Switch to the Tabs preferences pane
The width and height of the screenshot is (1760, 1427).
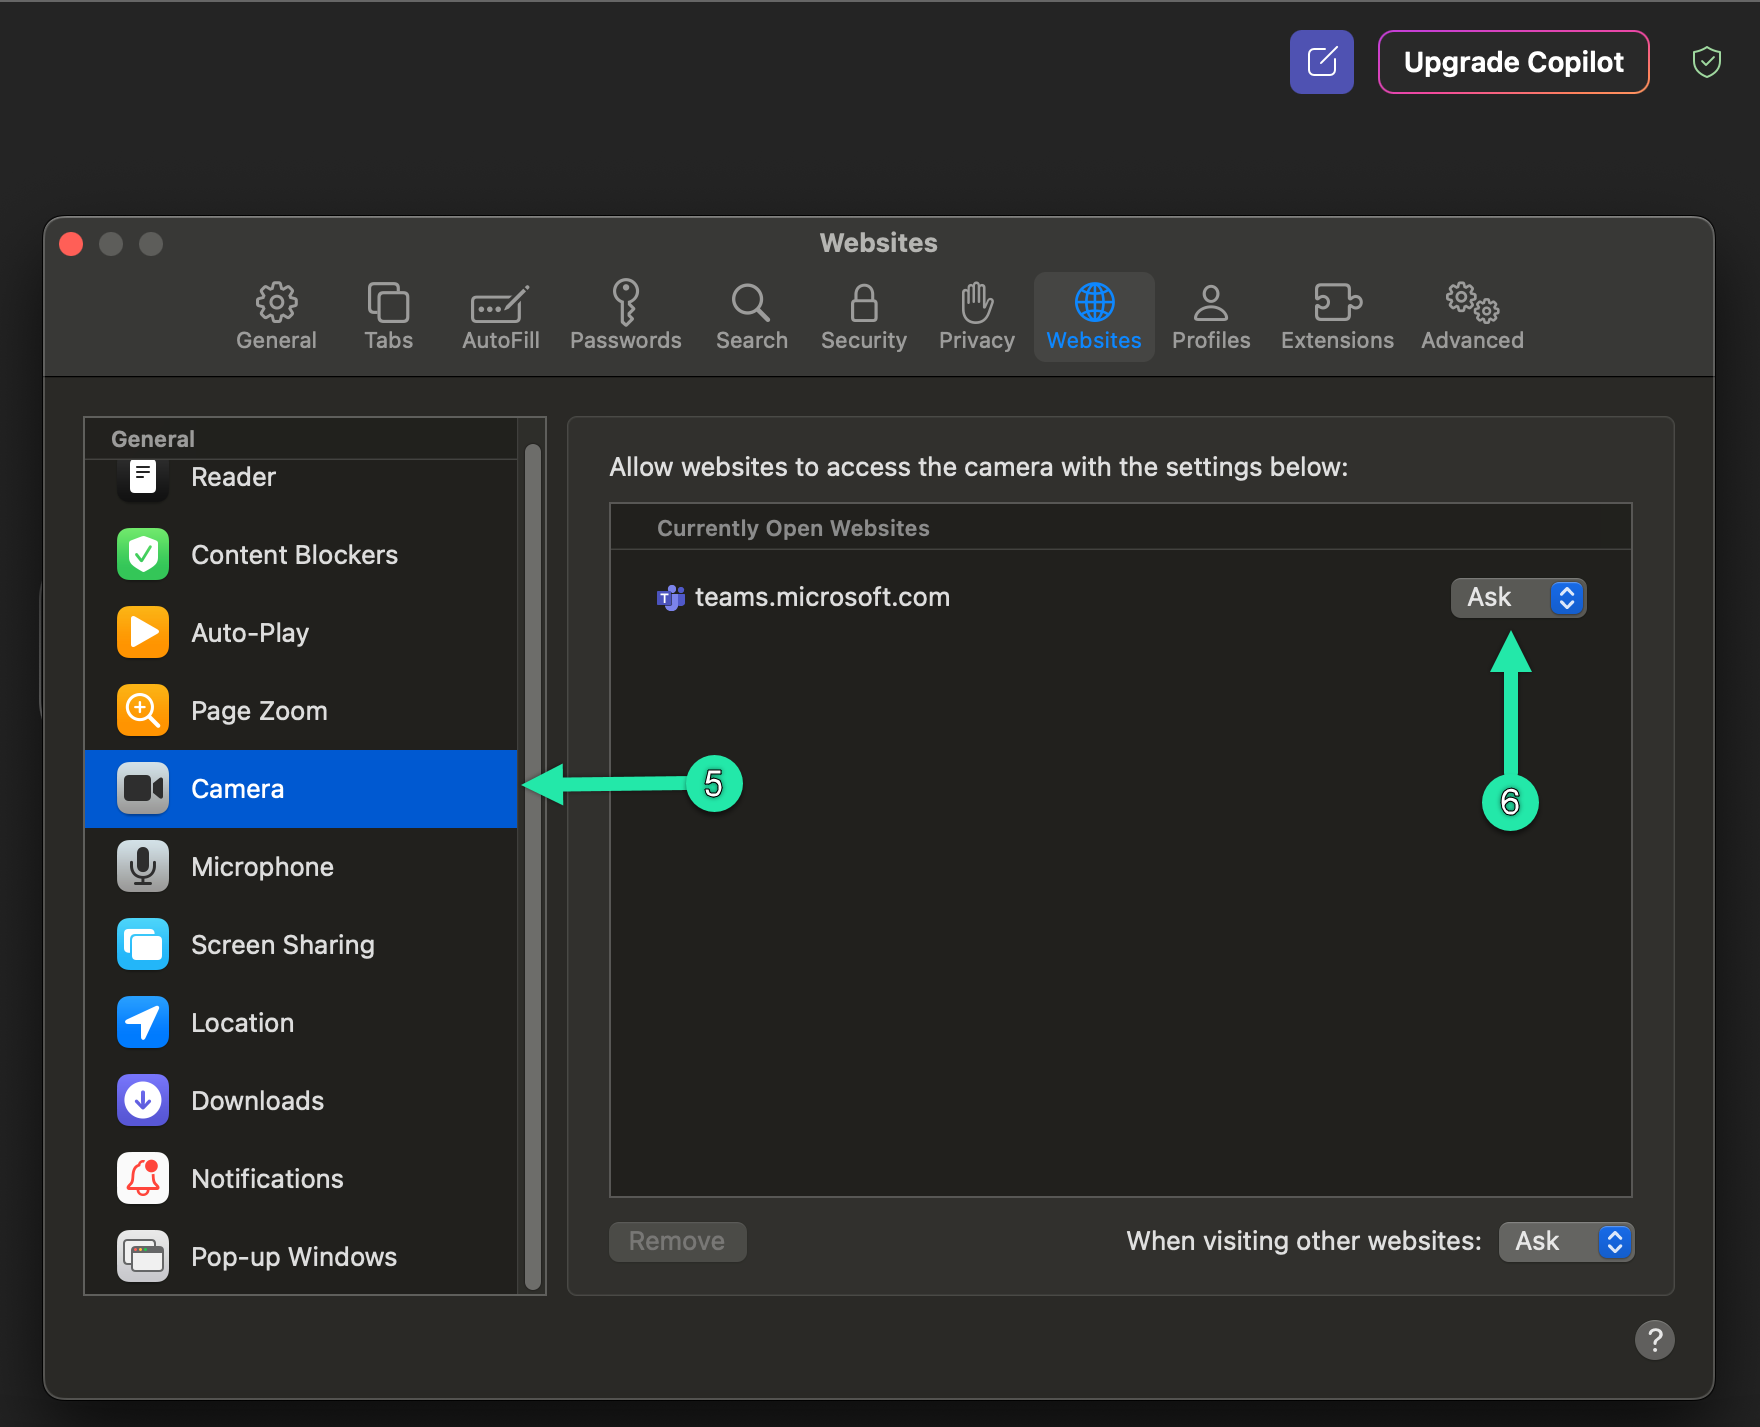click(388, 316)
